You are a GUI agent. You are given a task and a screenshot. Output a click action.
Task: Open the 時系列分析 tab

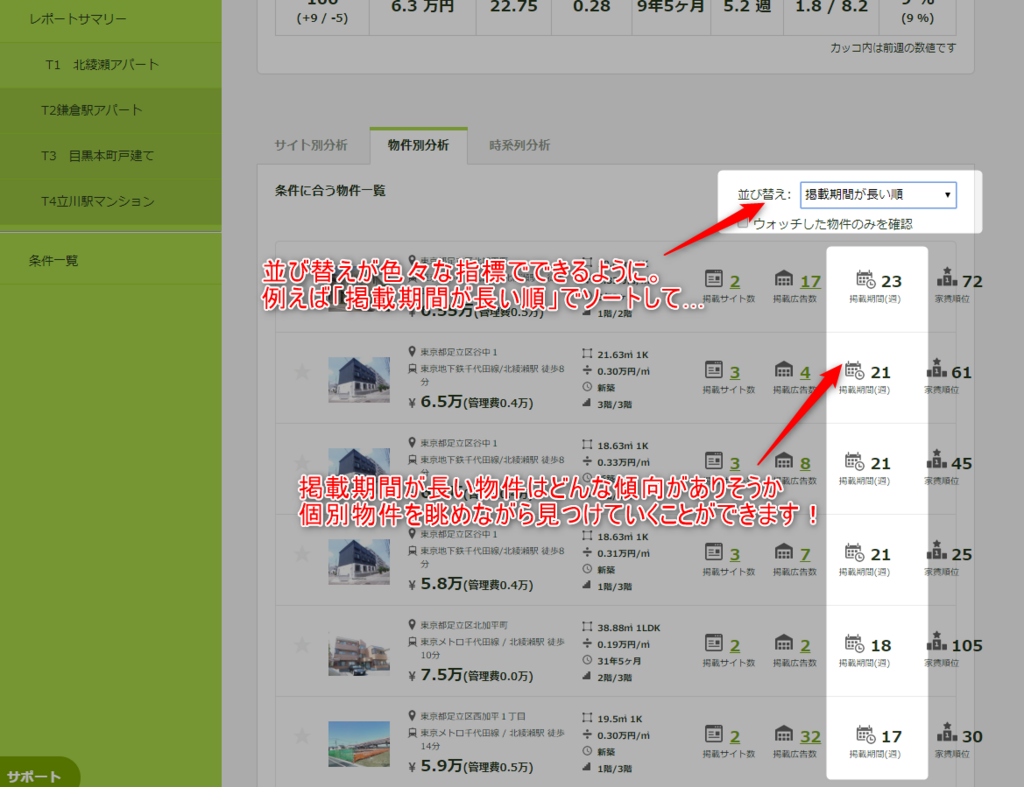click(520, 145)
